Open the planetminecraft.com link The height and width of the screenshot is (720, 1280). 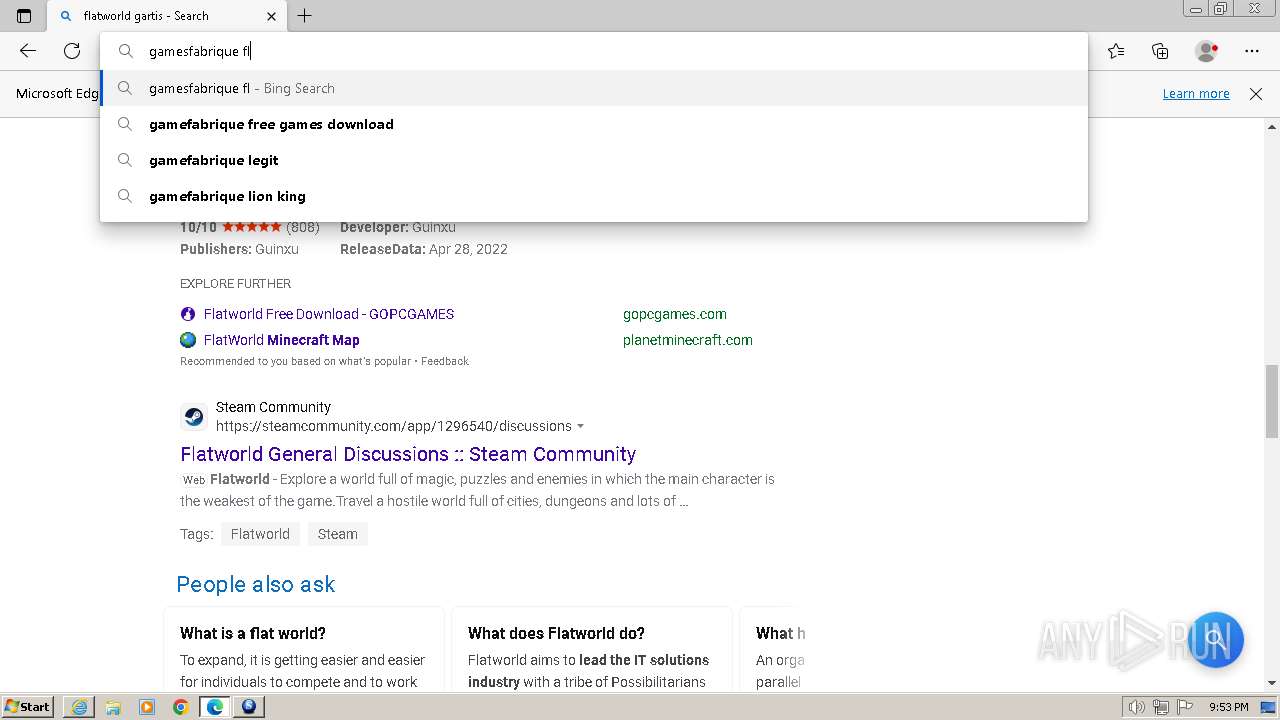click(x=688, y=340)
